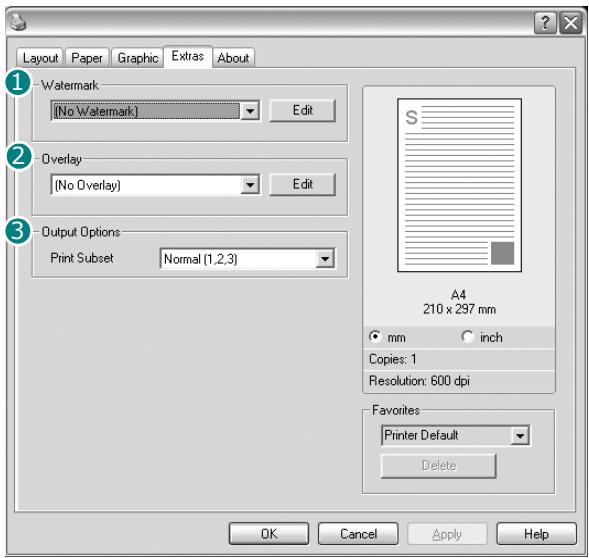Select the inch unit radio button
589x558 pixels.
pos(468,336)
